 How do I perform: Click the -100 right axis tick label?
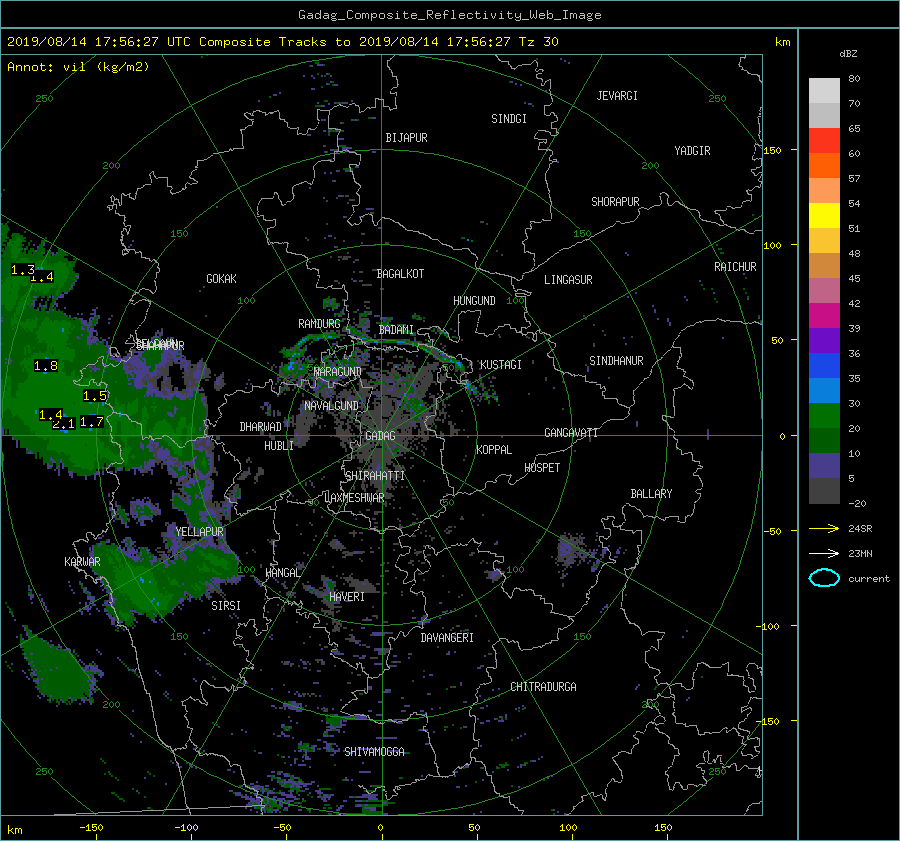click(x=767, y=626)
